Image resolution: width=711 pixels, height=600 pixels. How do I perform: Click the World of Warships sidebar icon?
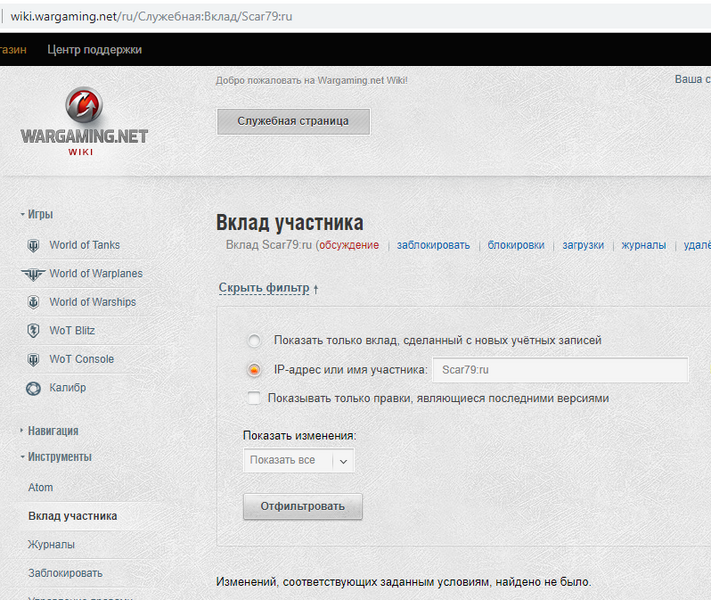click(32, 302)
